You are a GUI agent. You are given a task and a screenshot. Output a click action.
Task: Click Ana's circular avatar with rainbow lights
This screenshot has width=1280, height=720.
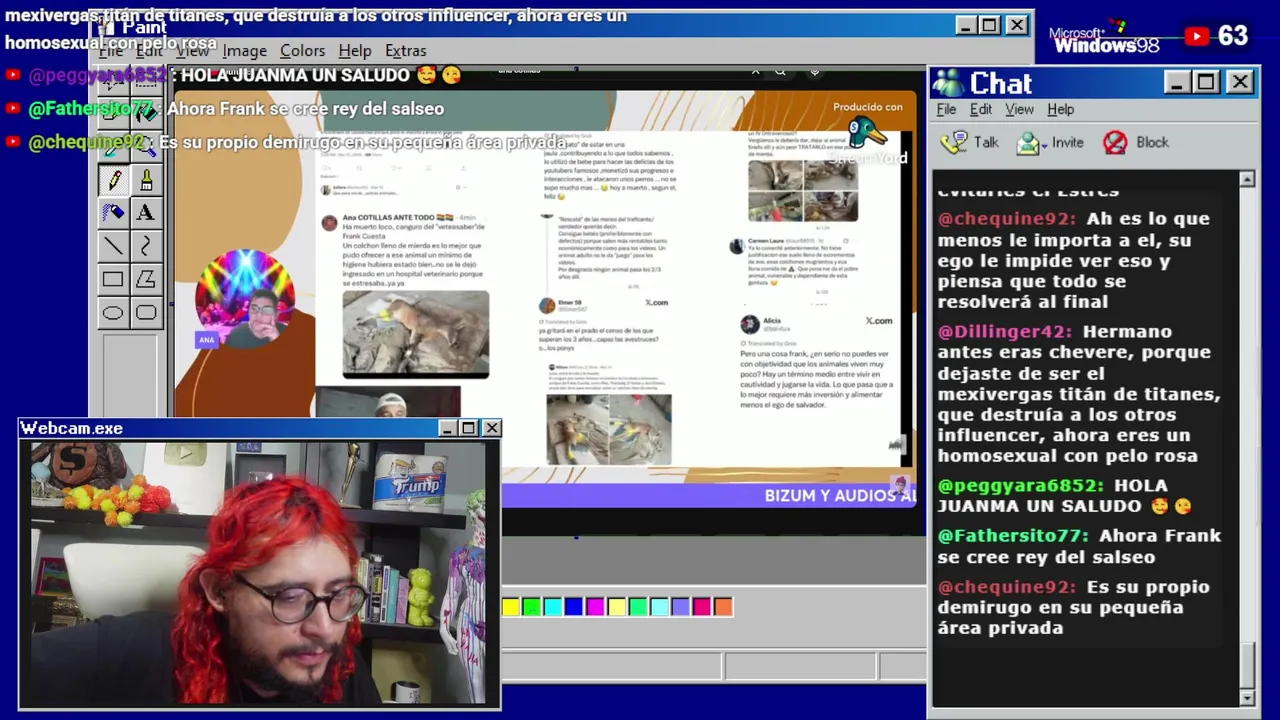pyautogui.click(x=246, y=298)
